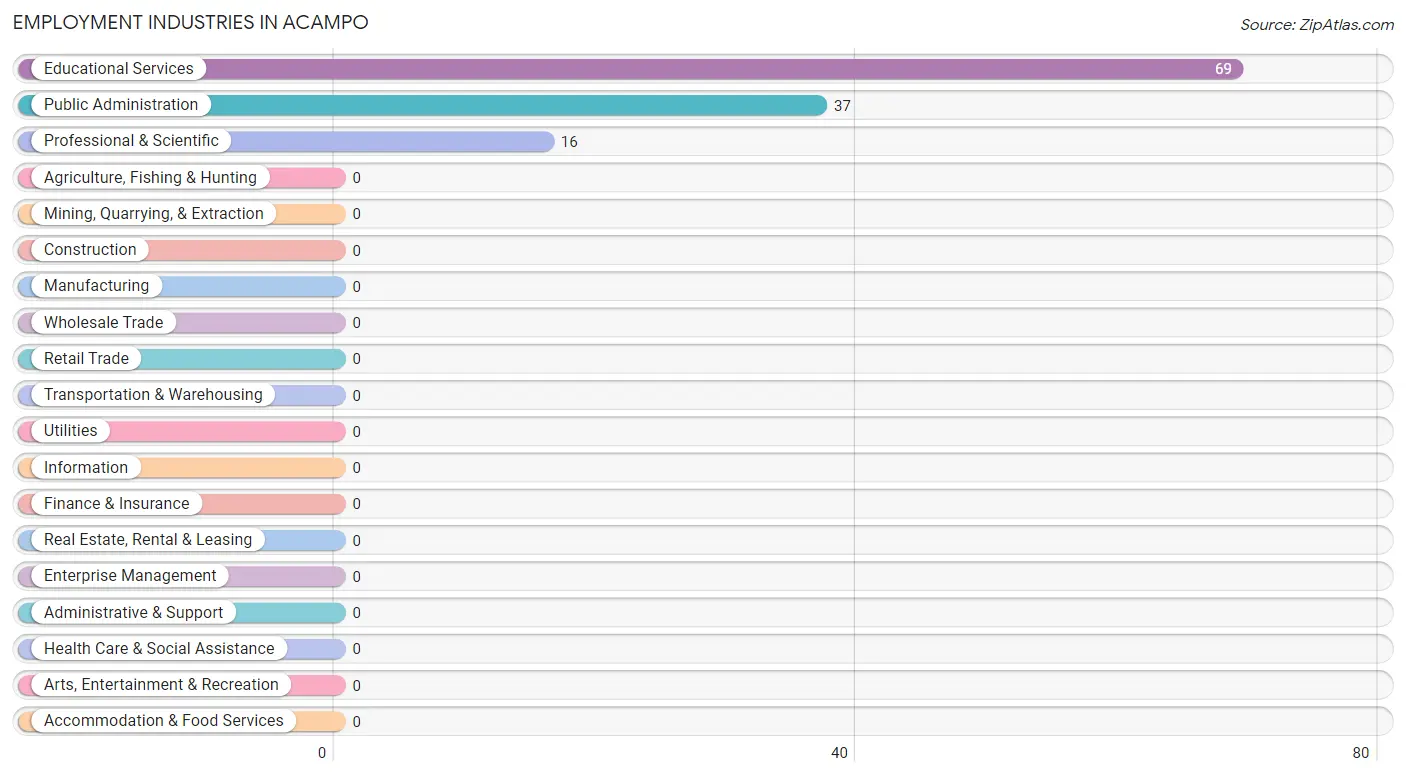
Task: Select the Retail Trade label
Action: point(86,359)
